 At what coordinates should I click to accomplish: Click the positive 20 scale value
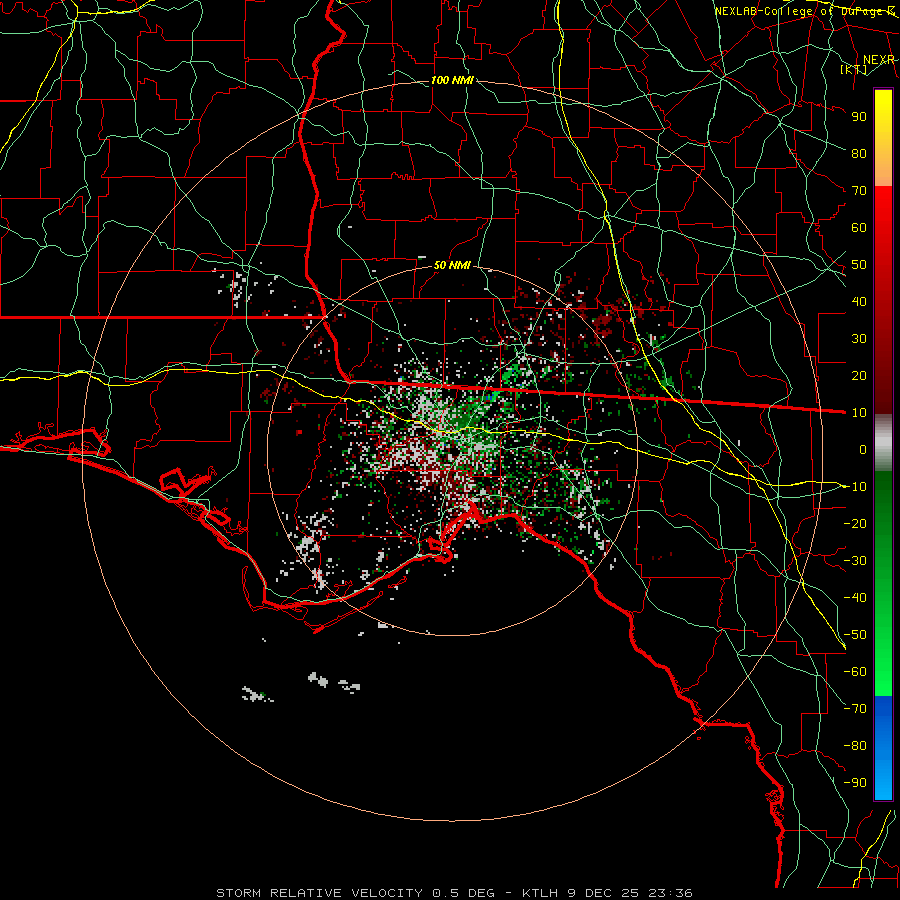tap(859, 375)
